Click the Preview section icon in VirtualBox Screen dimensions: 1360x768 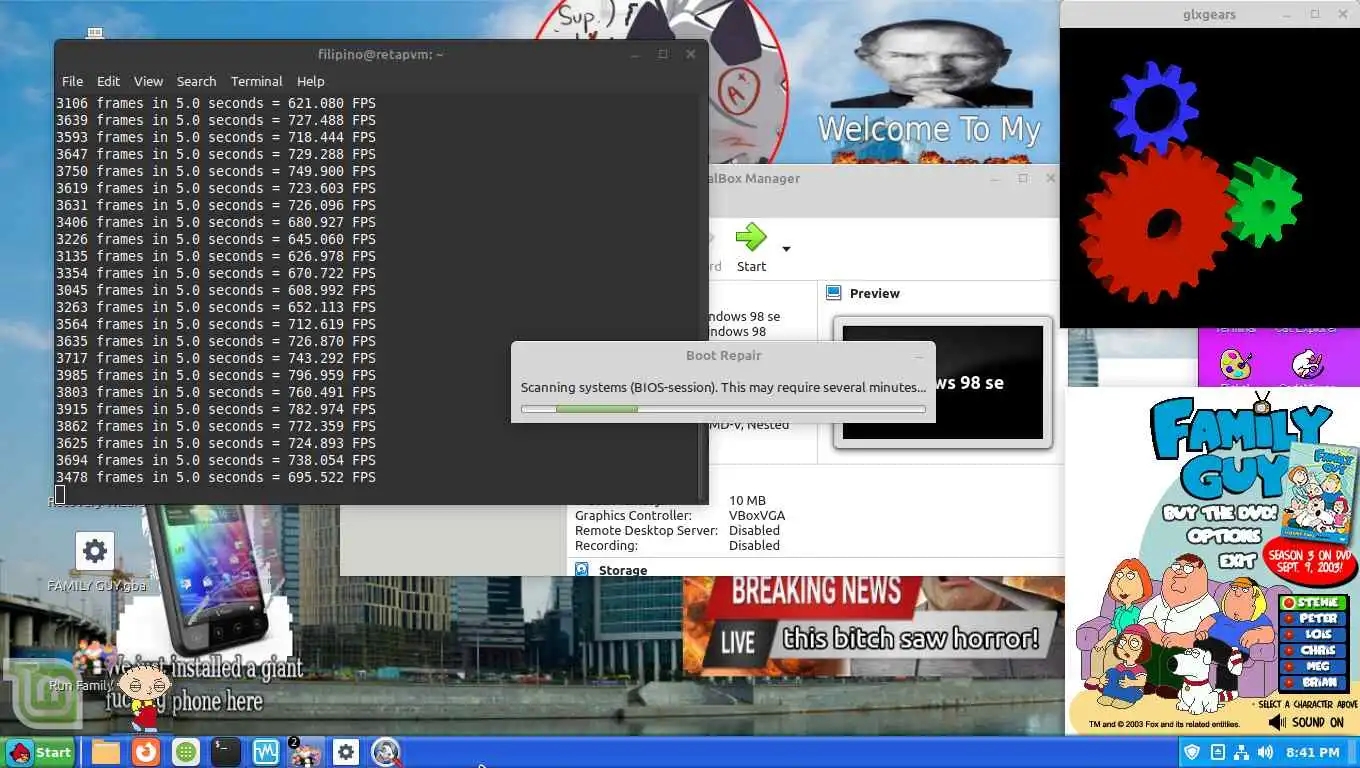point(834,293)
